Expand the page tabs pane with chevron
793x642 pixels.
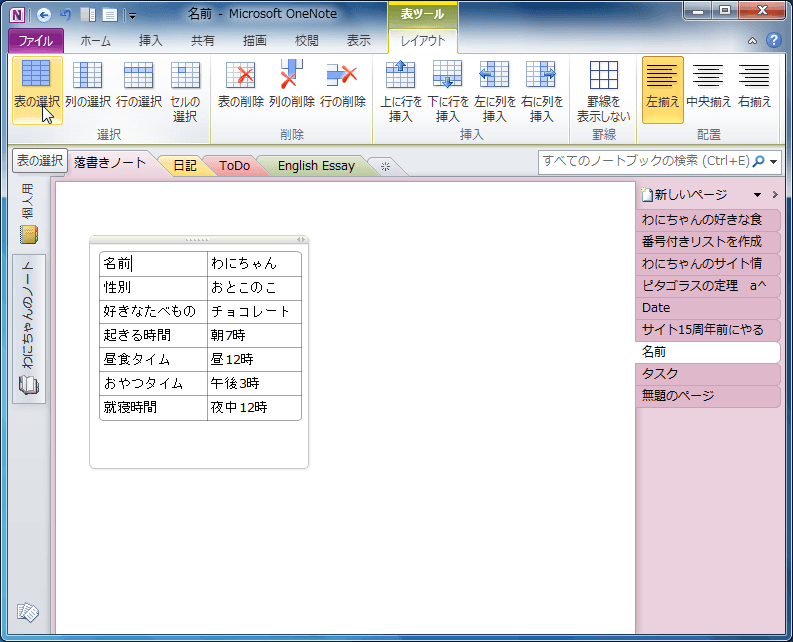[x=775, y=195]
